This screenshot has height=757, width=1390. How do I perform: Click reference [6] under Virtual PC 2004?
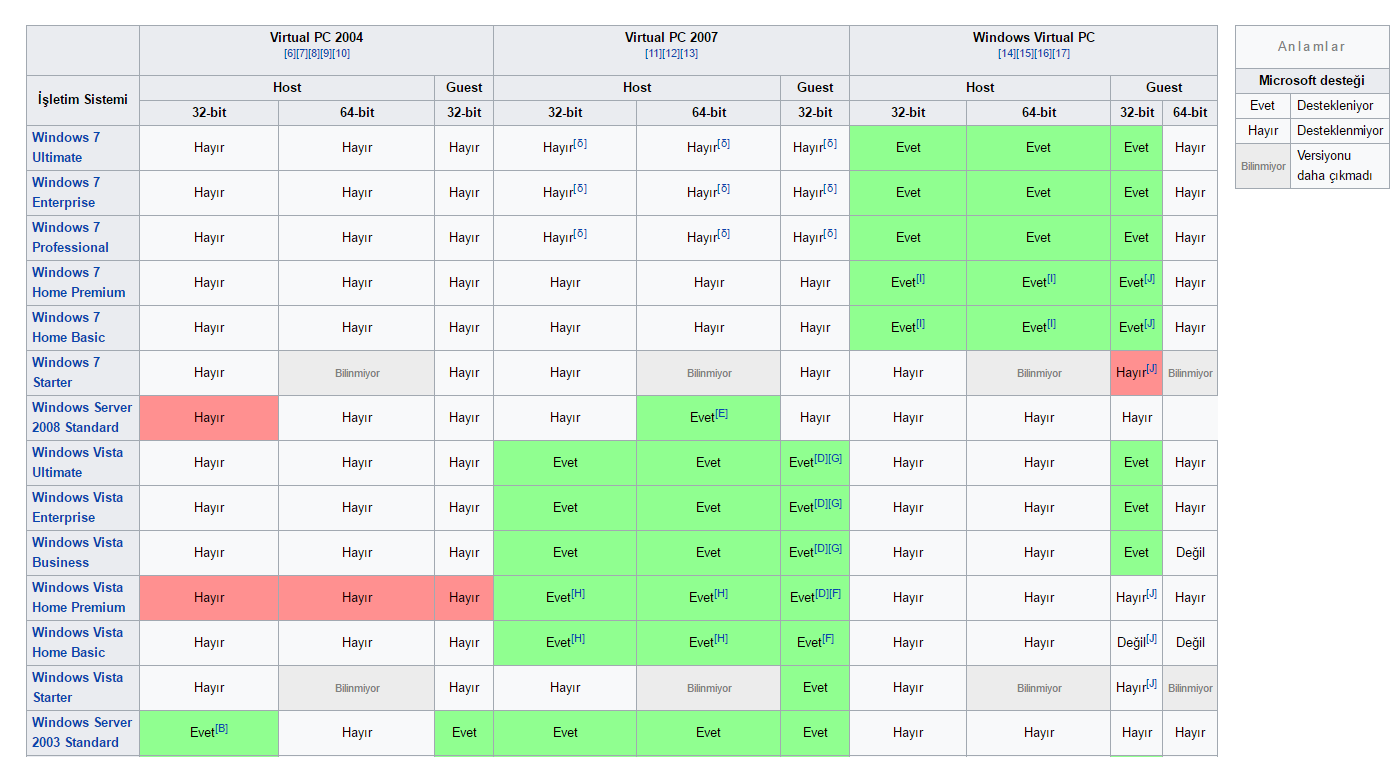pyautogui.click(x=289, y=54)
